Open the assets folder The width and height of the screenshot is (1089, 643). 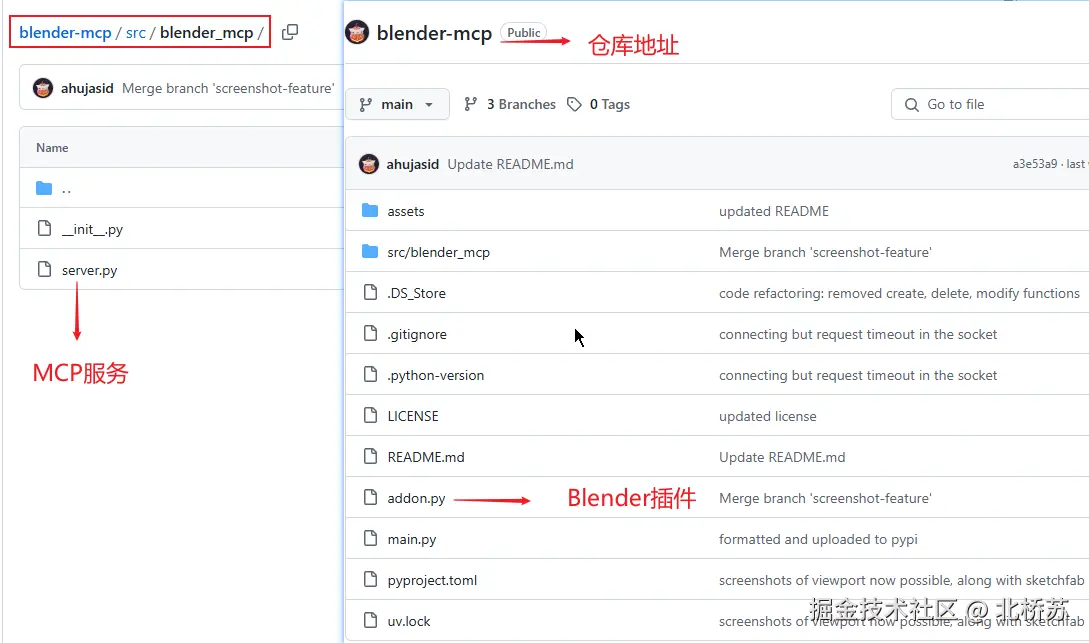pos(406,211)
